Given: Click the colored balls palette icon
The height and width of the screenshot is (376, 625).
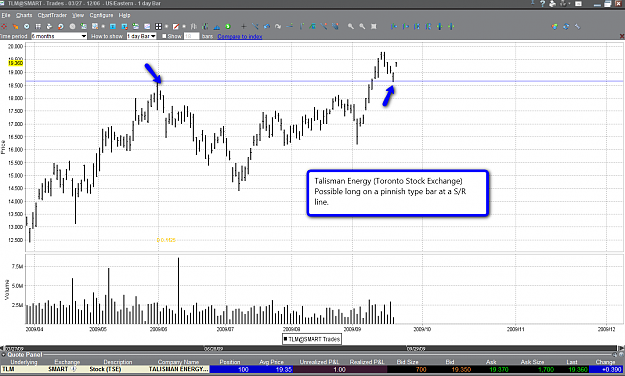Looking at the screenshot, I should 554,26.
